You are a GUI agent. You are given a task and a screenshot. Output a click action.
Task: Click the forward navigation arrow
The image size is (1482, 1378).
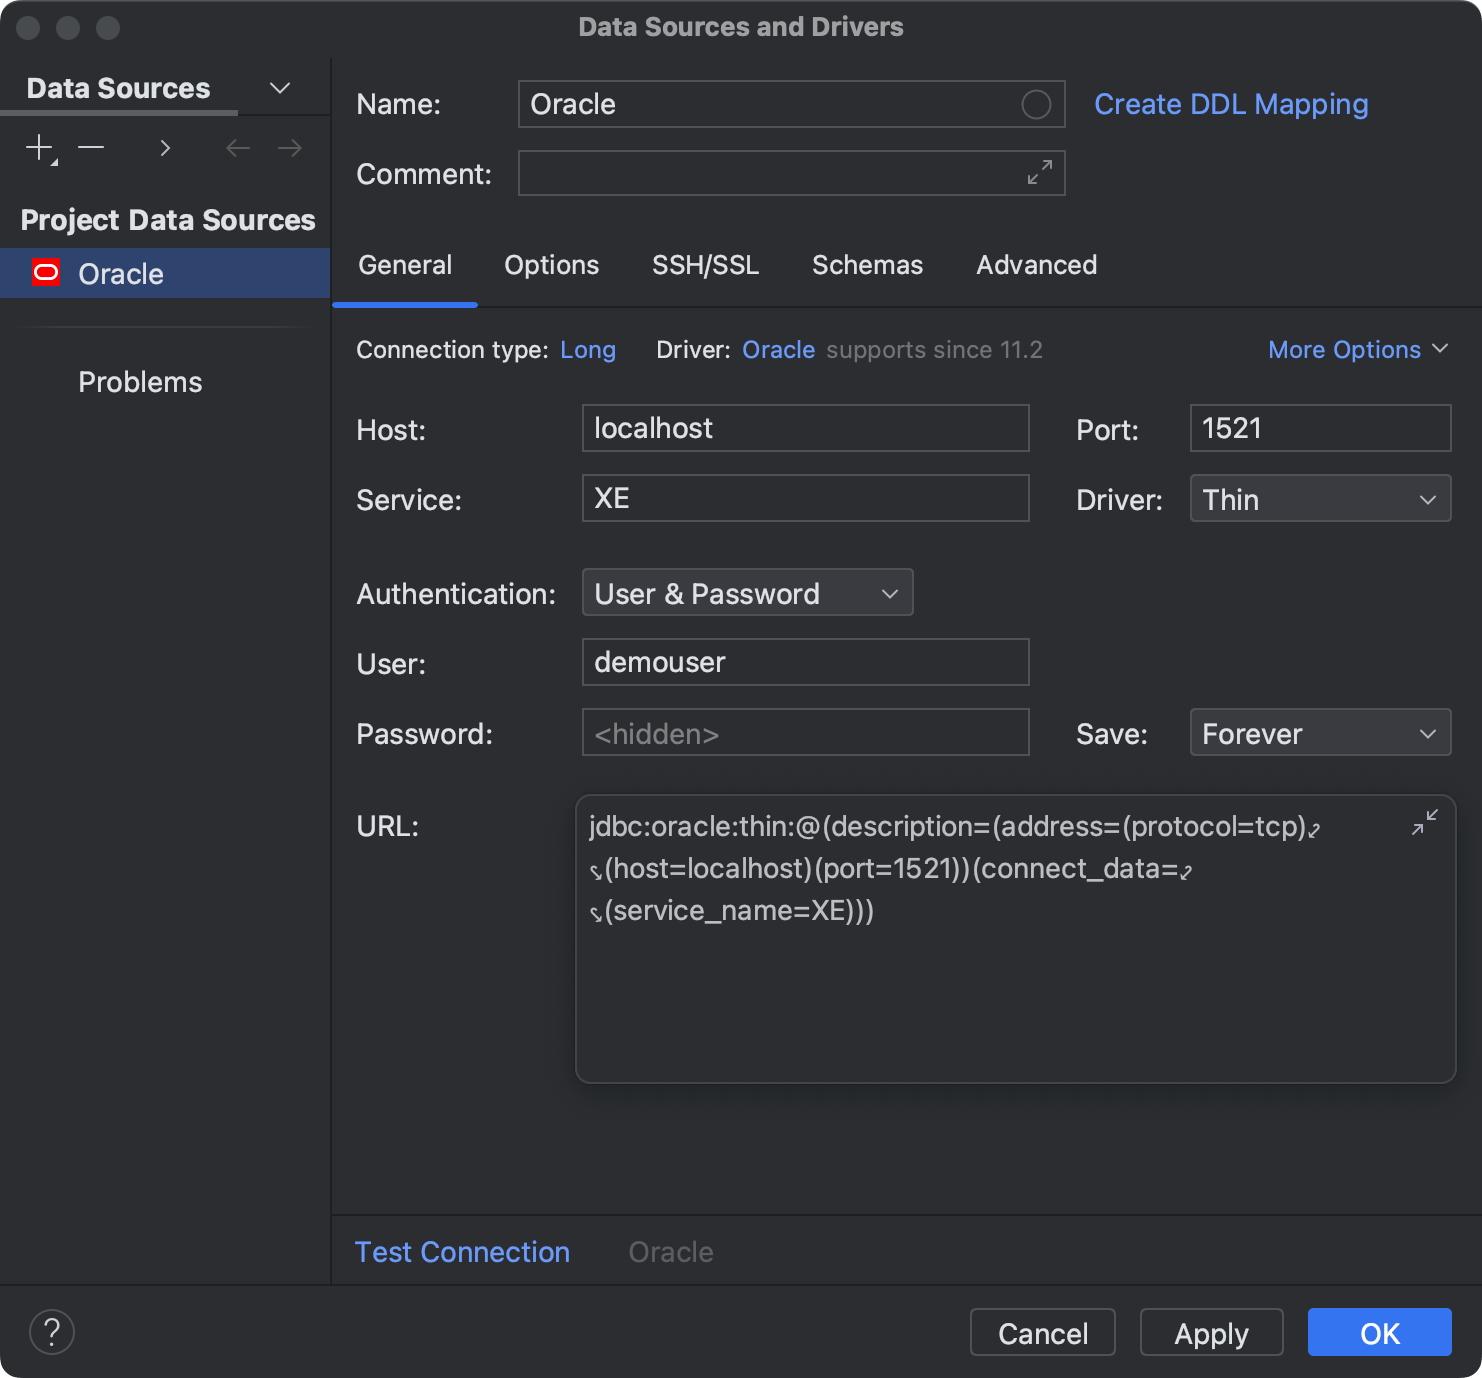click(289, 147)
